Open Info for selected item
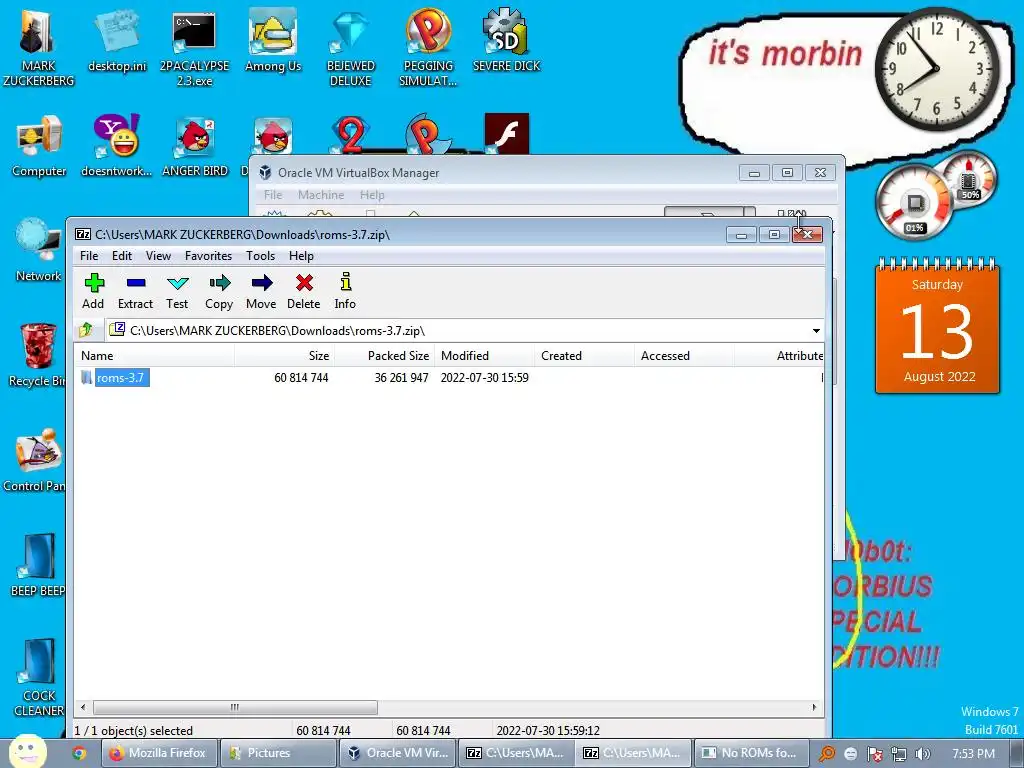 click(x=345, y=291)
